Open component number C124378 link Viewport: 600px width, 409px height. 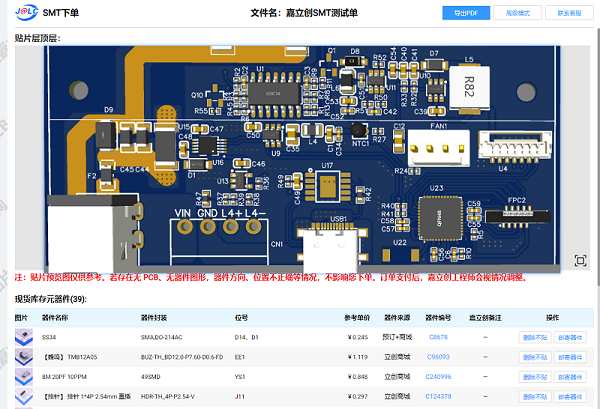coord(438,396)
